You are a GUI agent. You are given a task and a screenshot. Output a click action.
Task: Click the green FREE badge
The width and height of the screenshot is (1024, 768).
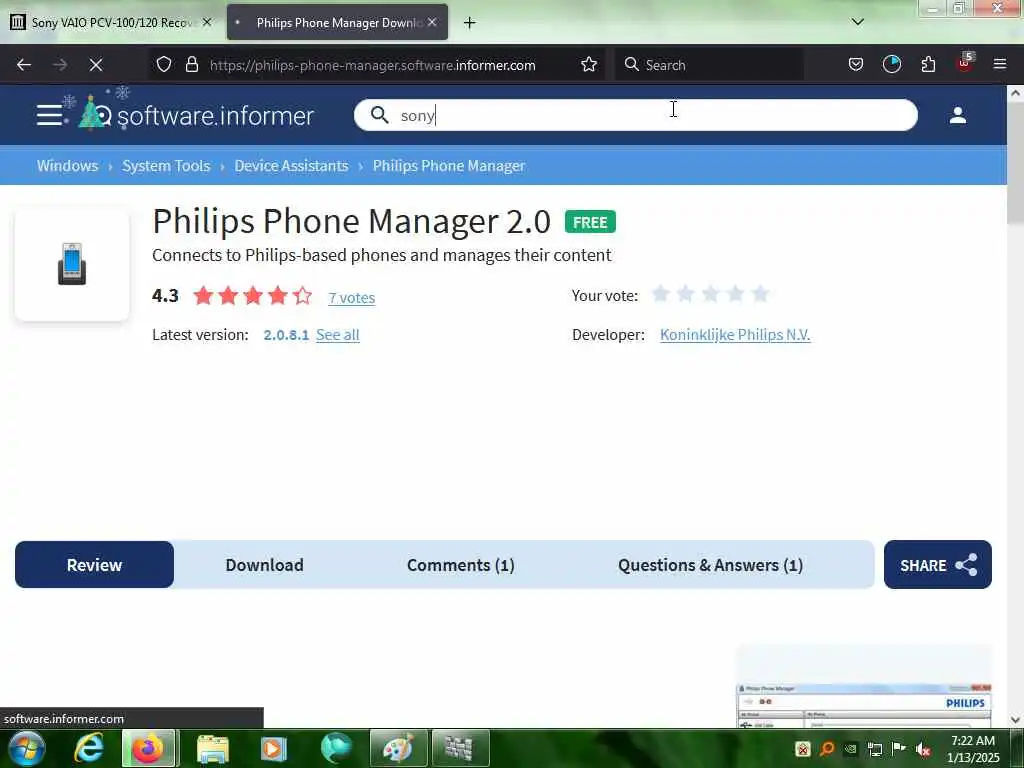tap(590, 222)
